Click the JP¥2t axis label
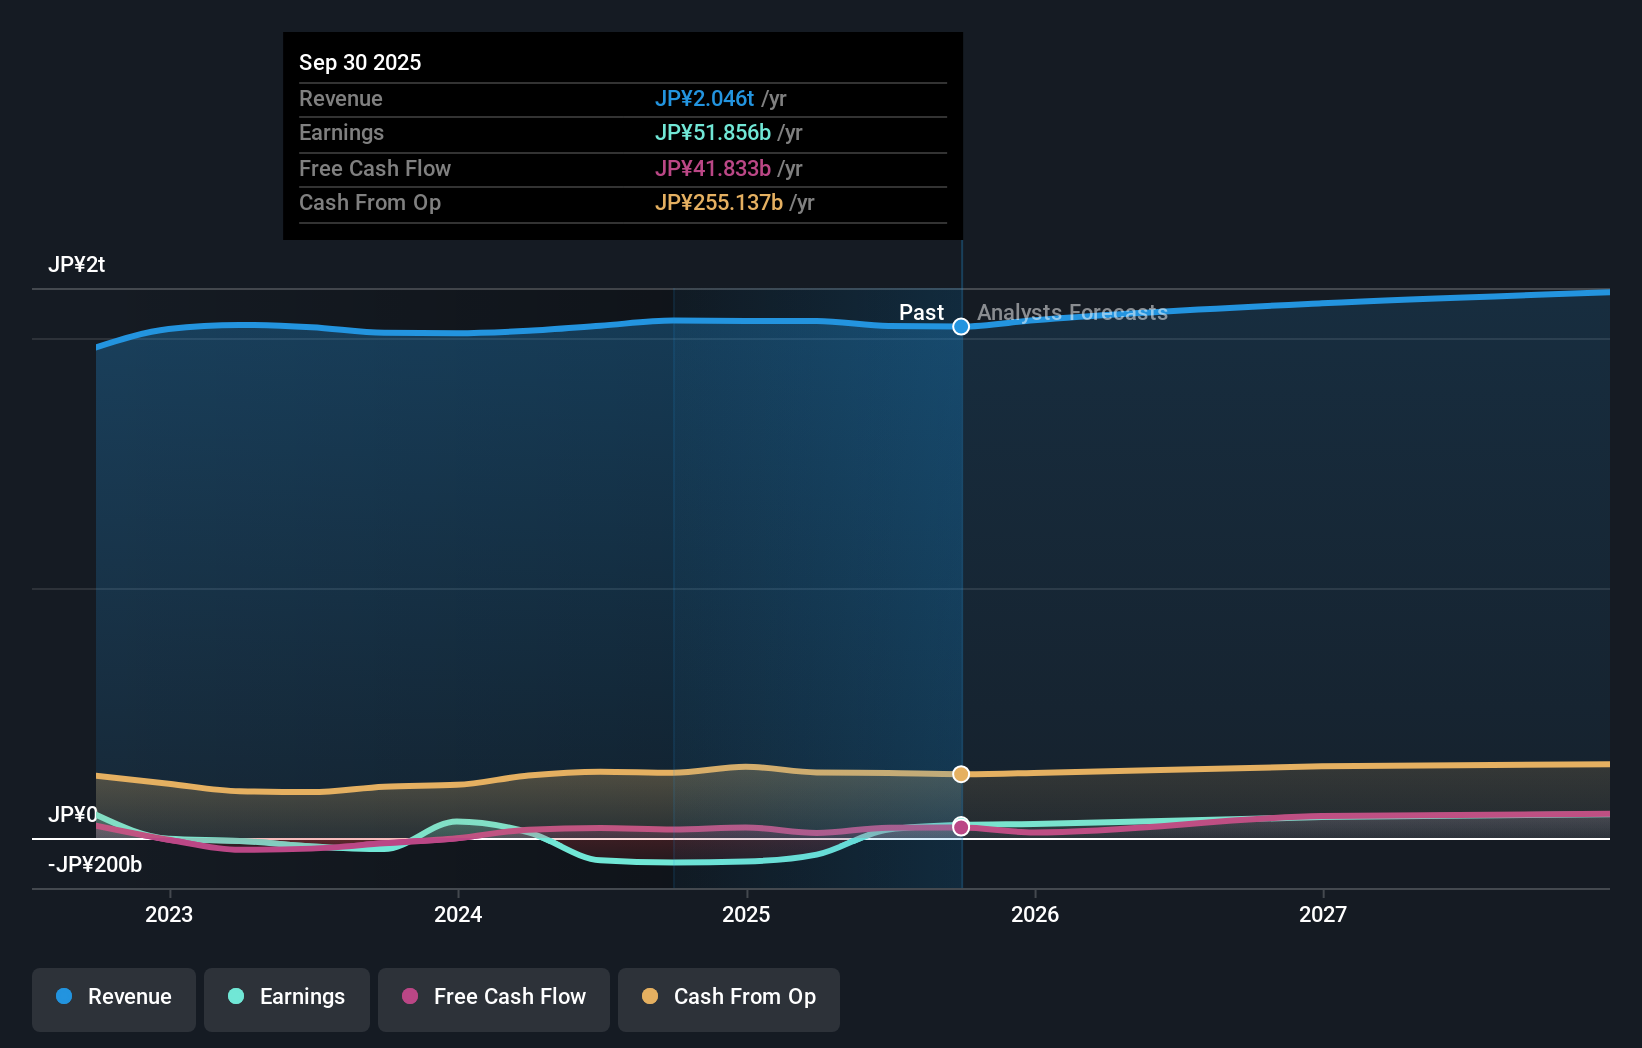1642x1048 pixels. click(x=78, y=263)
